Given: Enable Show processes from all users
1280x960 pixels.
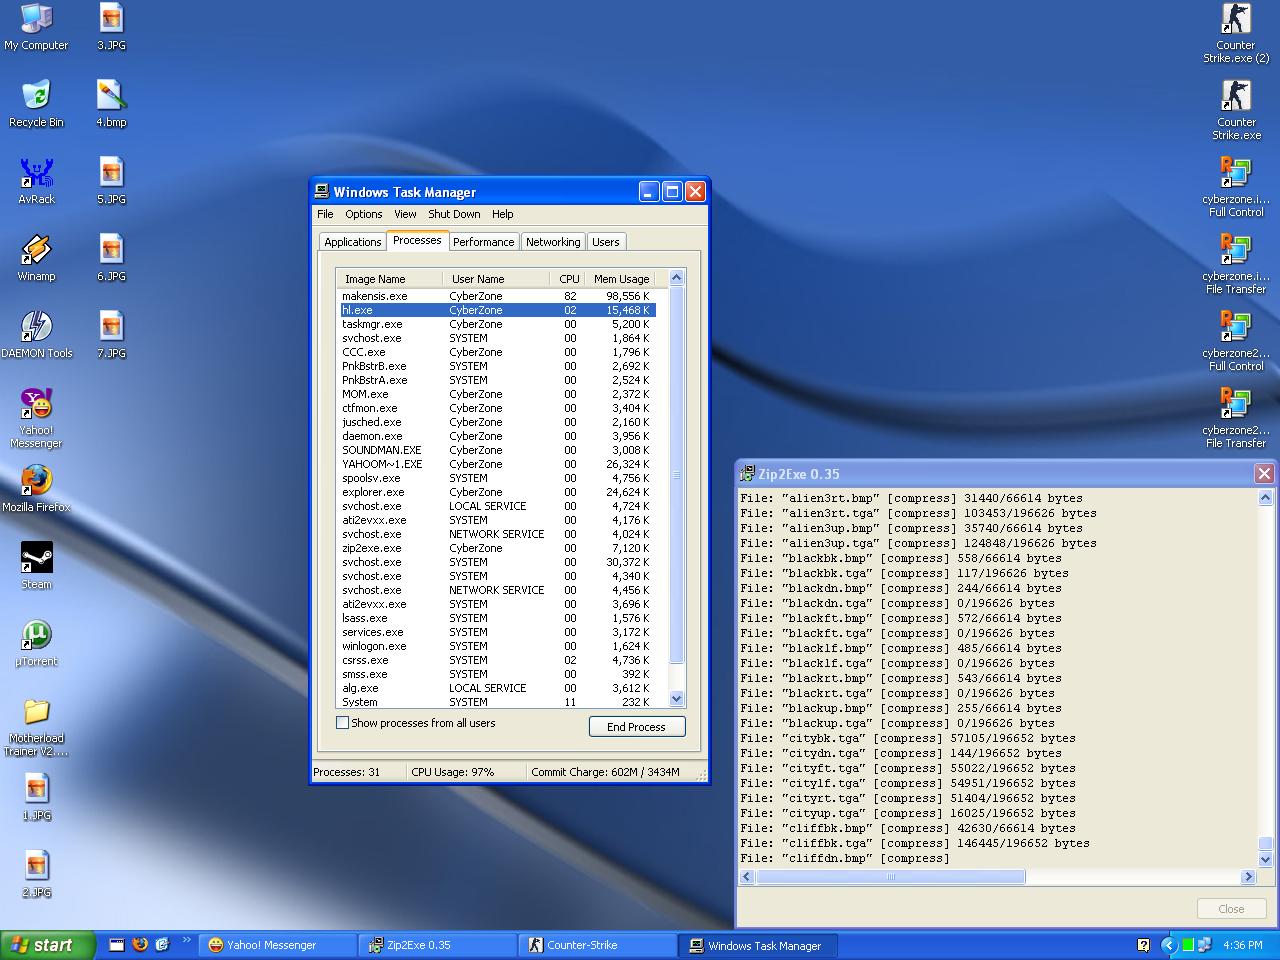Looking at the screenshot, I should tap(343, 723).
